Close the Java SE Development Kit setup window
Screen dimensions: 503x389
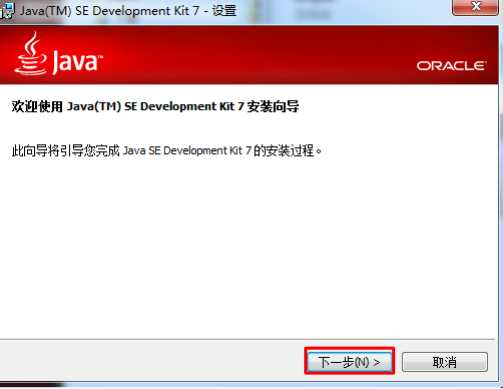(476, 7)
